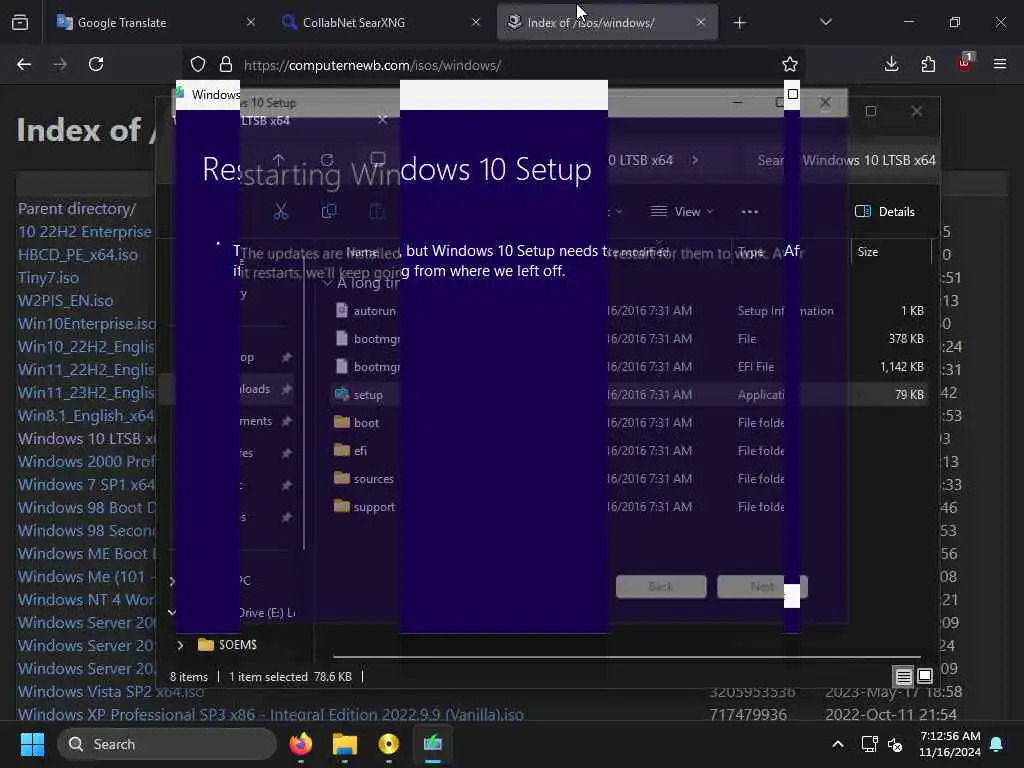Viewport: 1024px width, 768px height.
Task: Open the Firefox downloads panel
Action: point(891,64)
